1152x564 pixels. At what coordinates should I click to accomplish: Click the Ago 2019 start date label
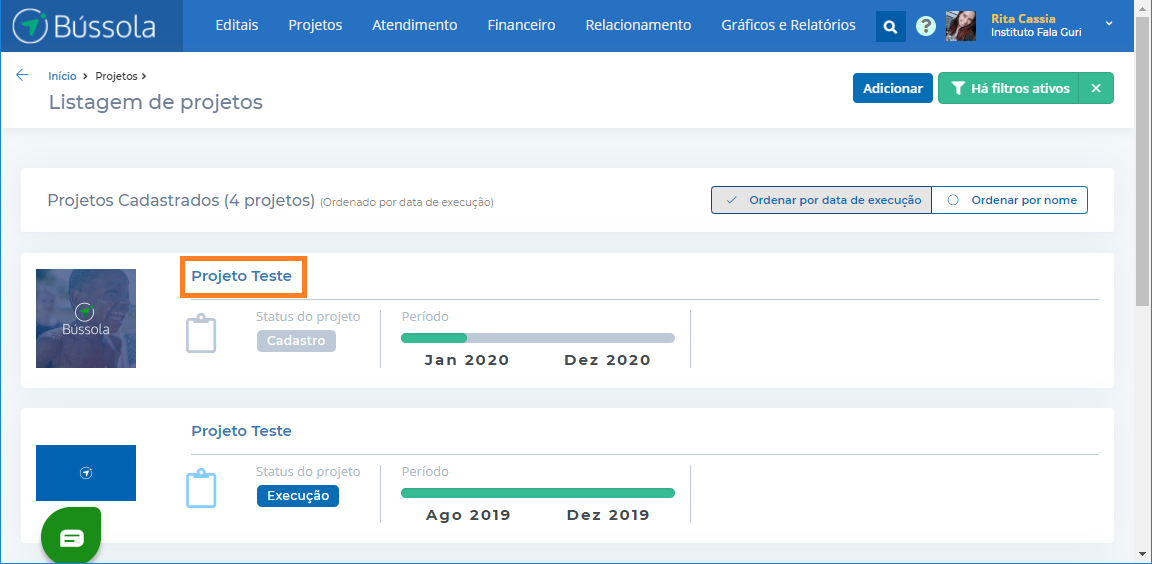point(468,515)
